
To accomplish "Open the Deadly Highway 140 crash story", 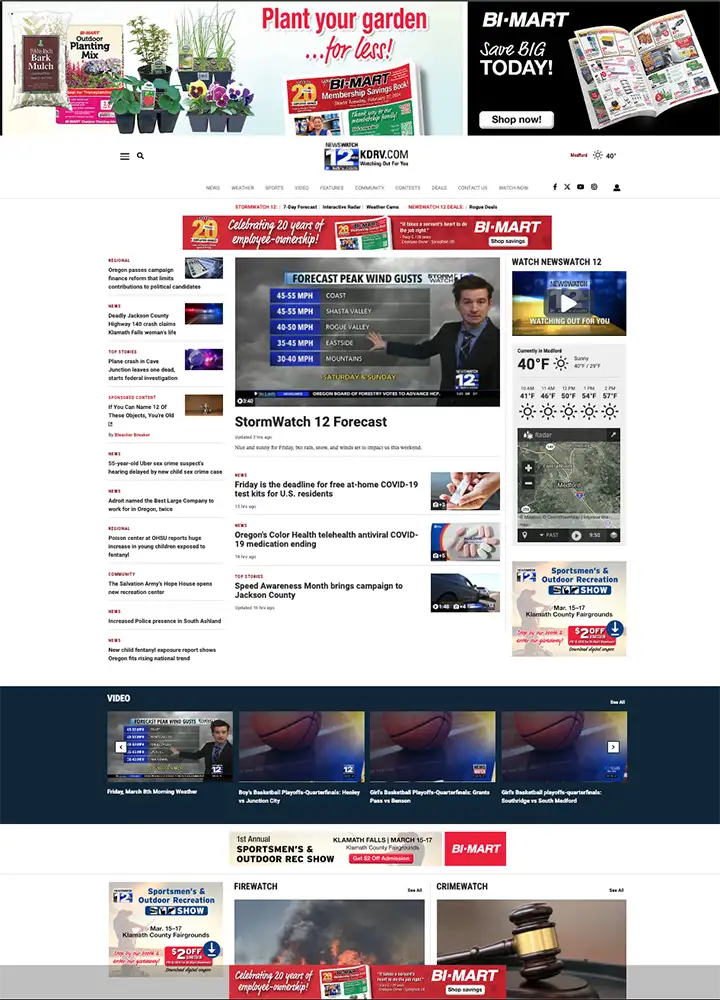I will click(x=142, y=324).
